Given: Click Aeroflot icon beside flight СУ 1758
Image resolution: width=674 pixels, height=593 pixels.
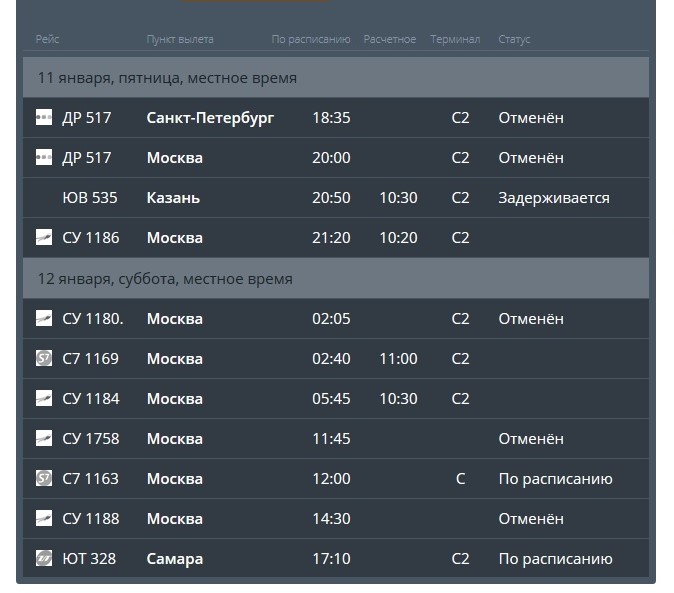Looking at the screenshot, I should [x=44, y=438].
